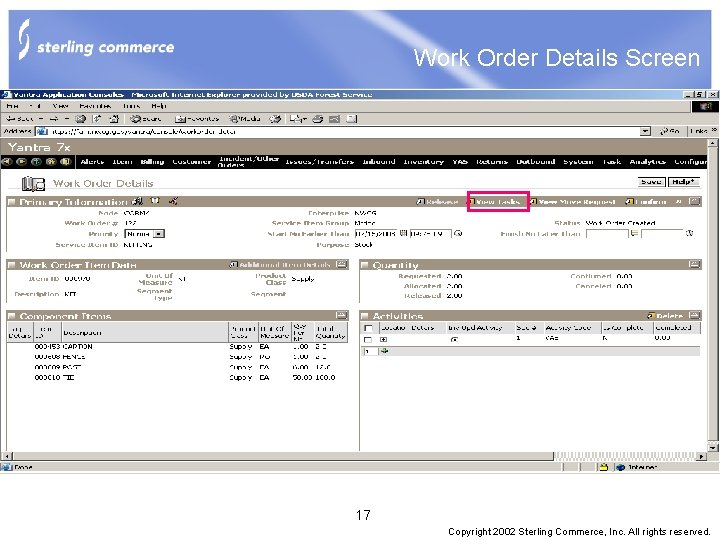Viewport: 720px width, 540px height.
Task: Click the Confirm action link
Action: 646,202
